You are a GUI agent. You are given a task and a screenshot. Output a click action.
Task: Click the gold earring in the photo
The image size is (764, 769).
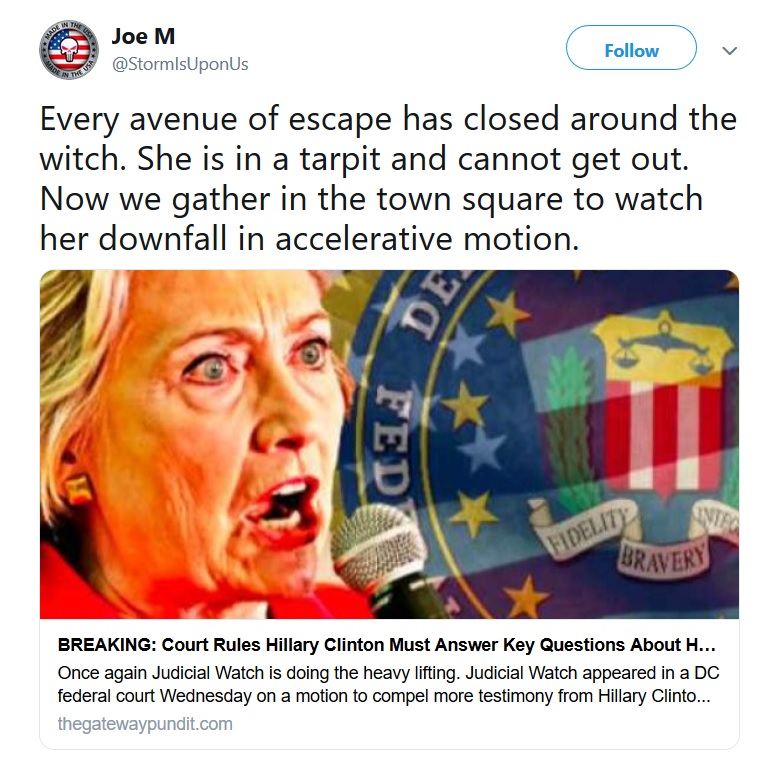coord(78,489)
